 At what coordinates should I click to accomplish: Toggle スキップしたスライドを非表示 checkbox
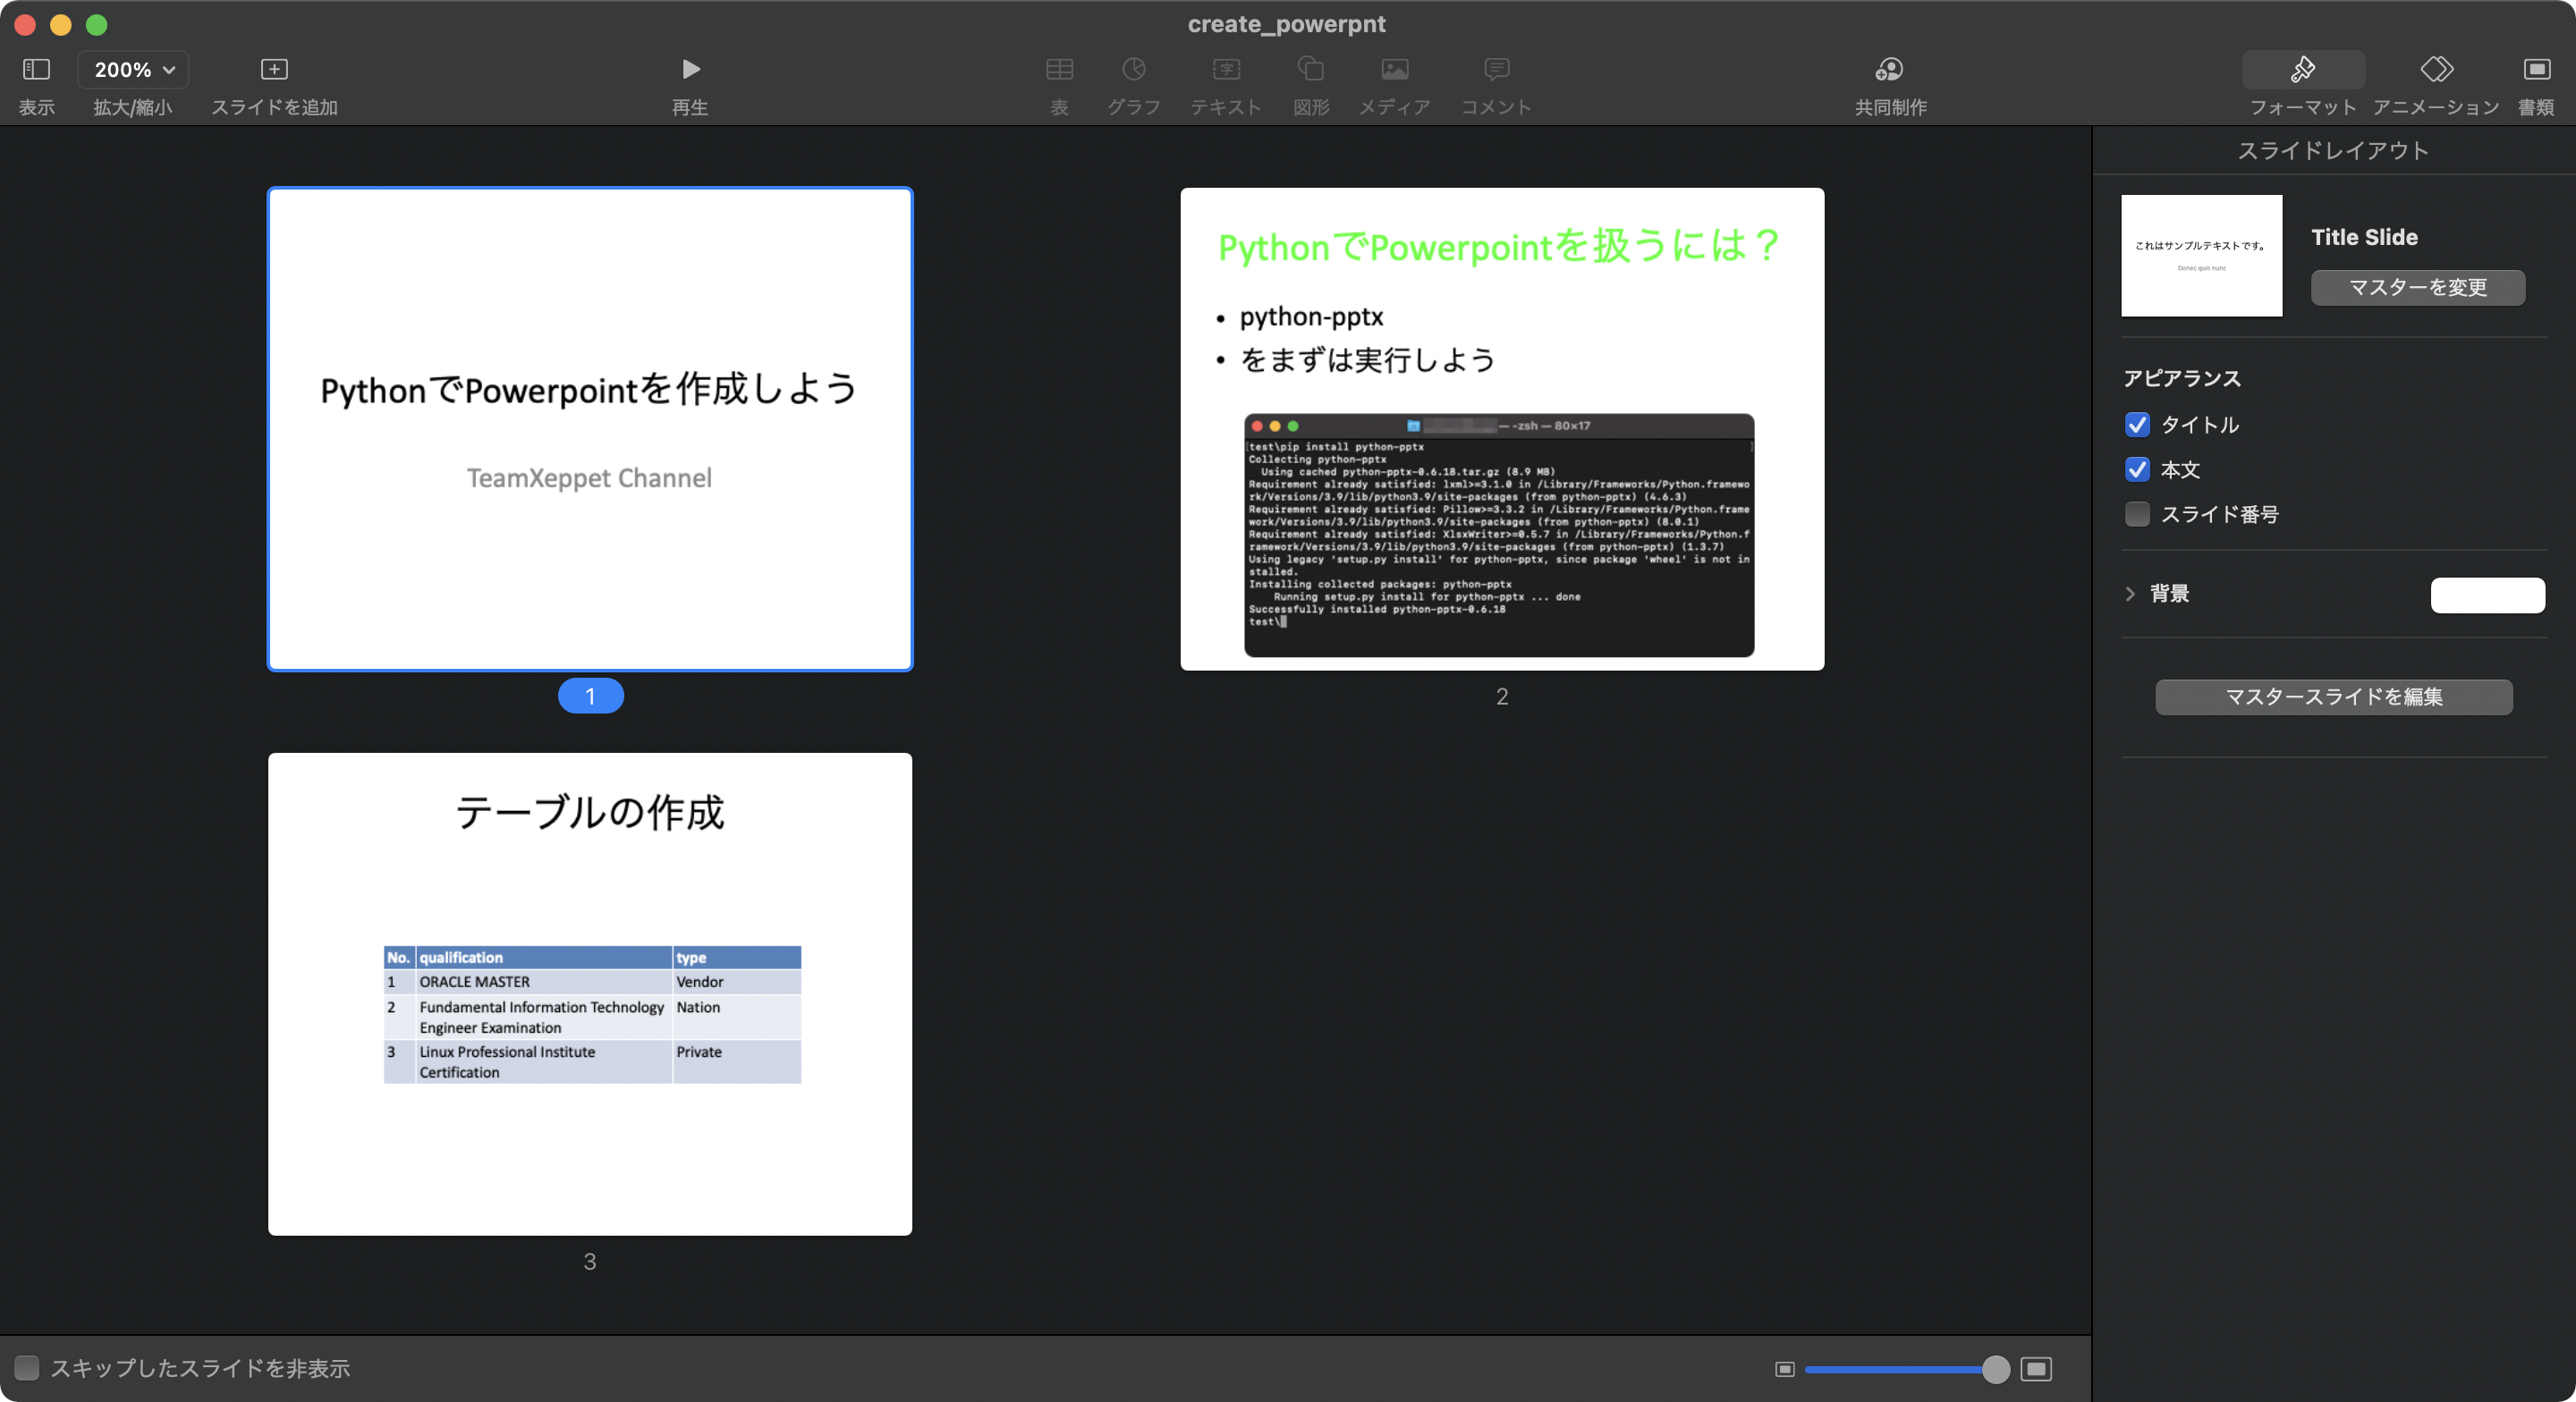27,1367
